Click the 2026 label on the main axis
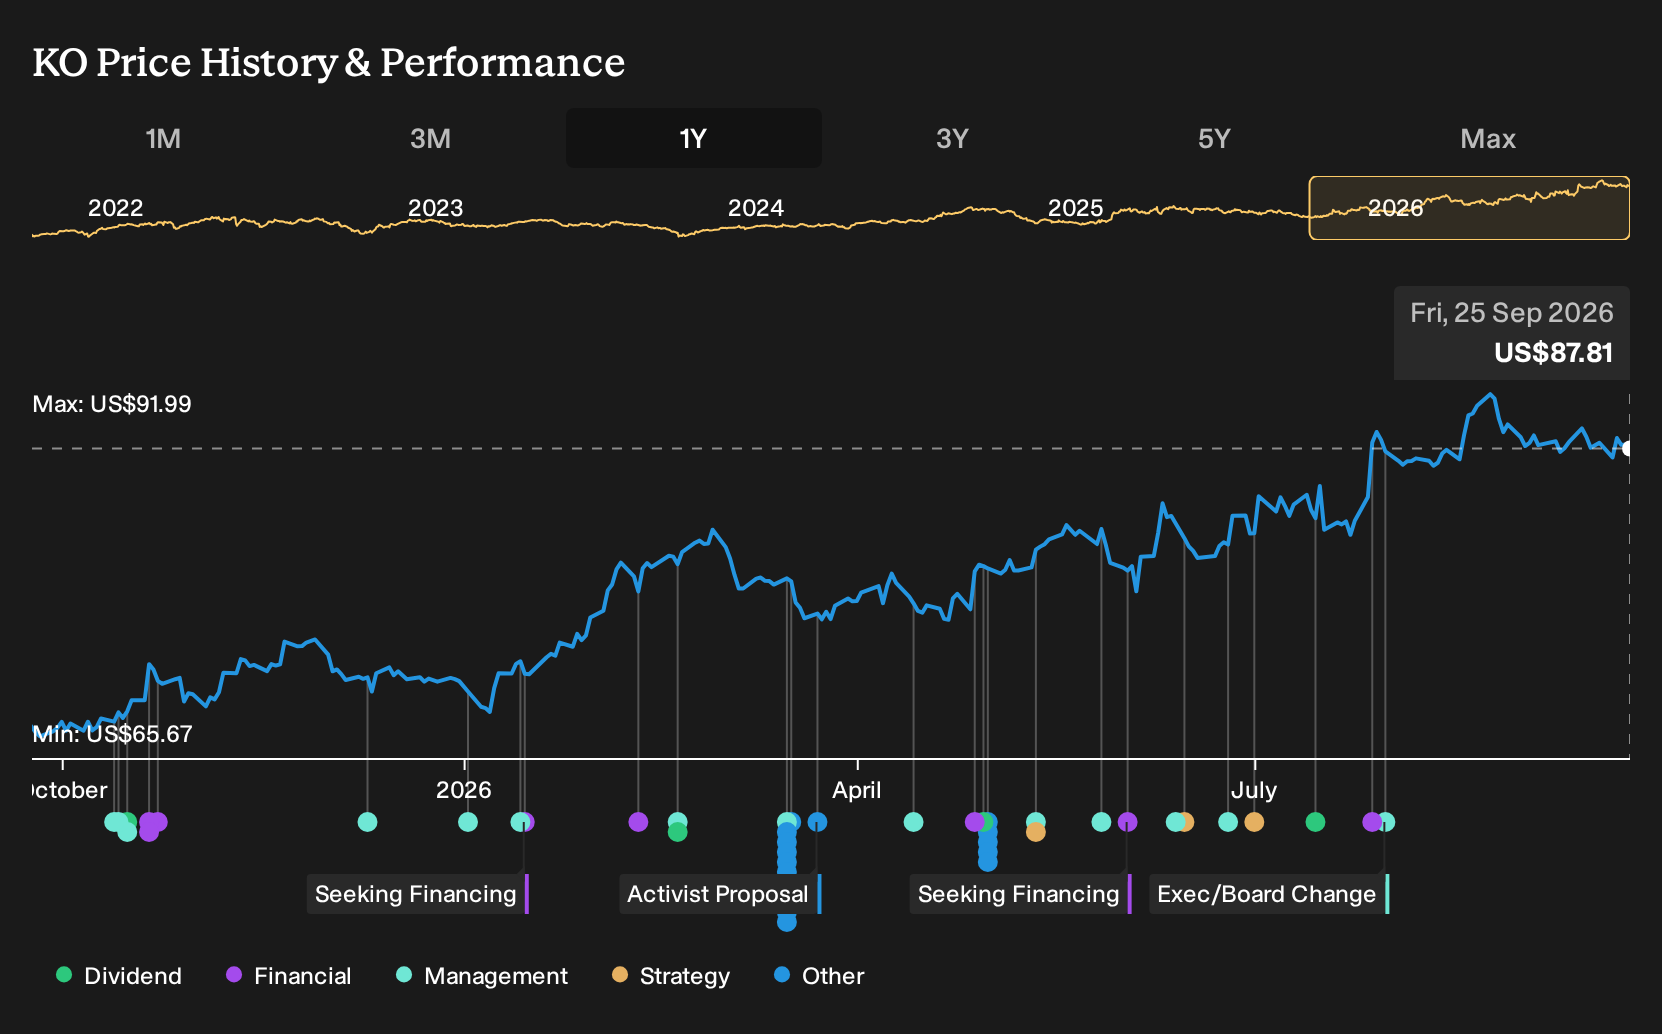Screen dimensions: 1662x1034 [x=464, y=790]
